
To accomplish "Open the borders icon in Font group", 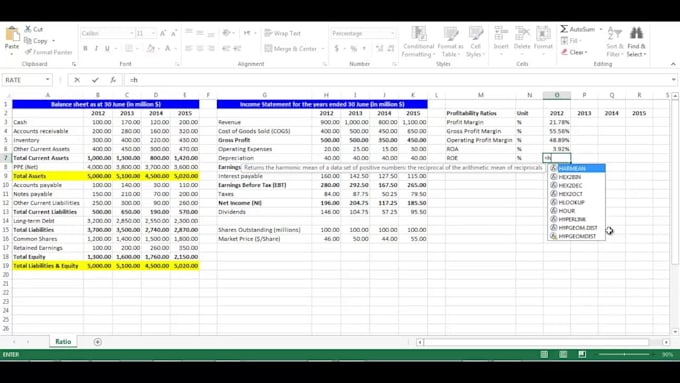I will [x=129, y=49].
